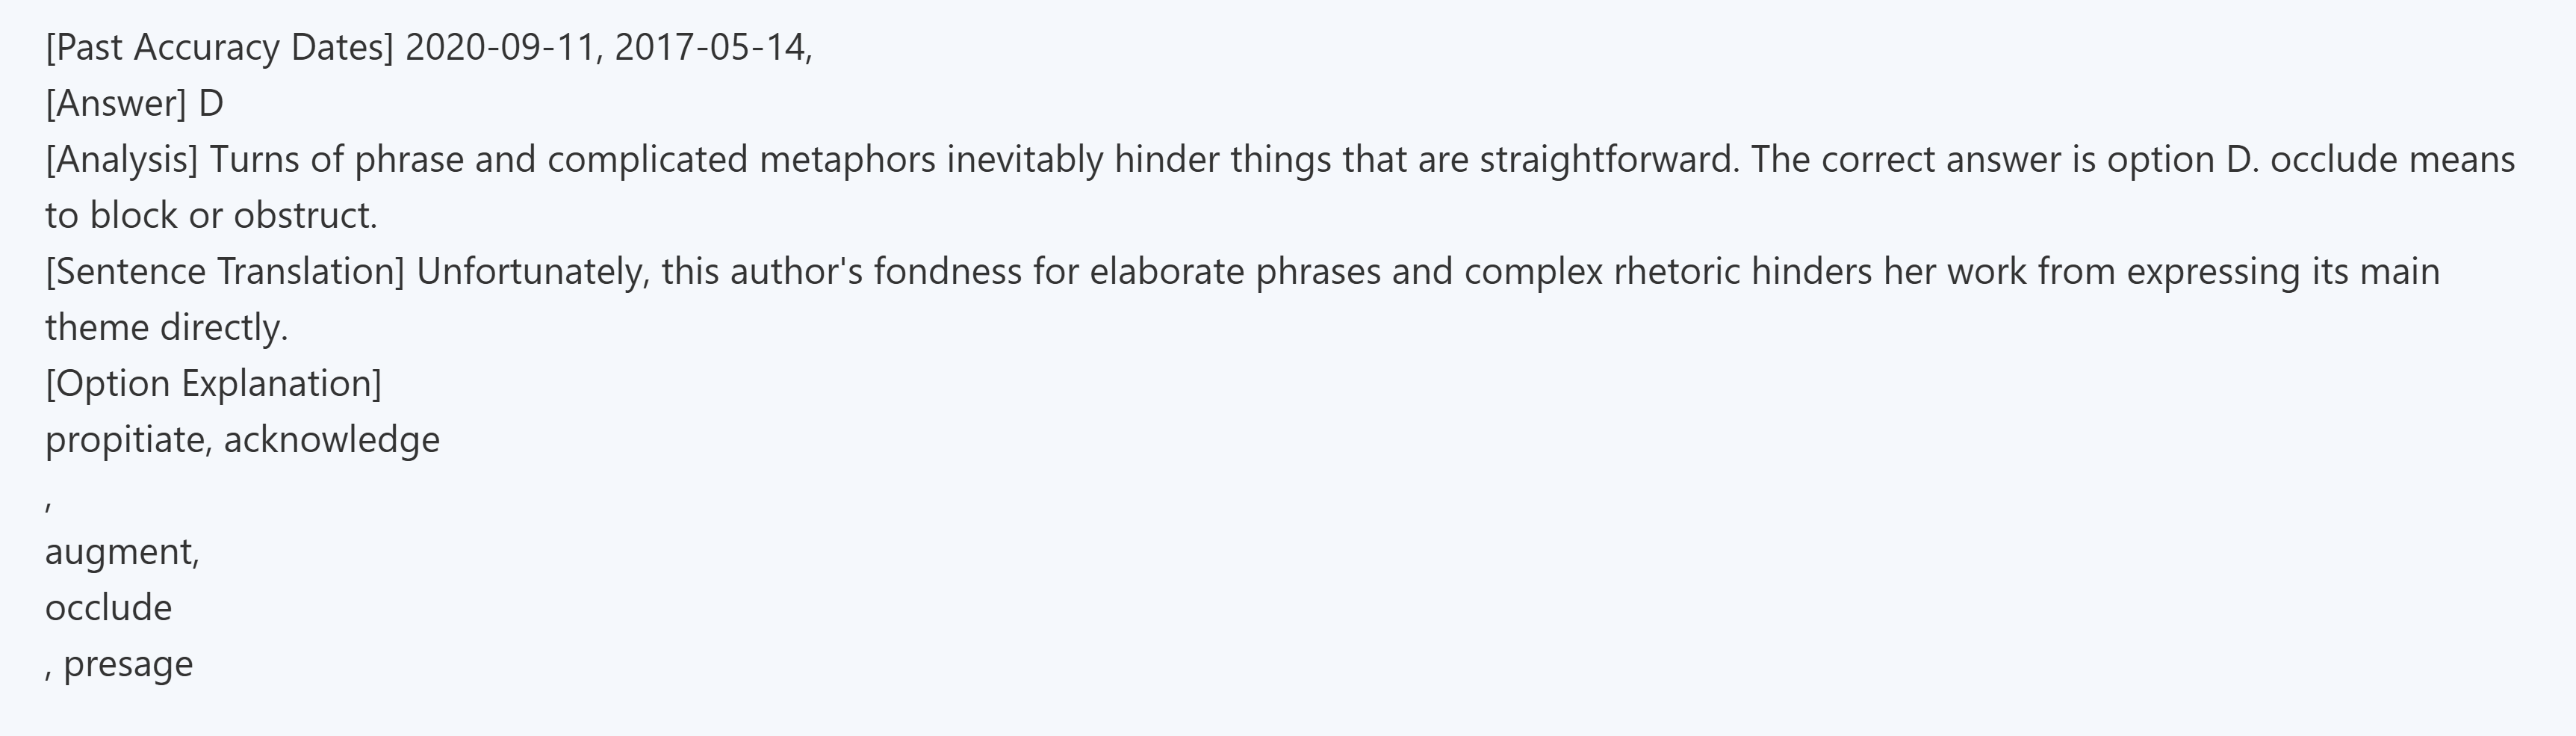Select the word propitiate in options
Viewport: 2576px width, 736px height.
(124, 439)
